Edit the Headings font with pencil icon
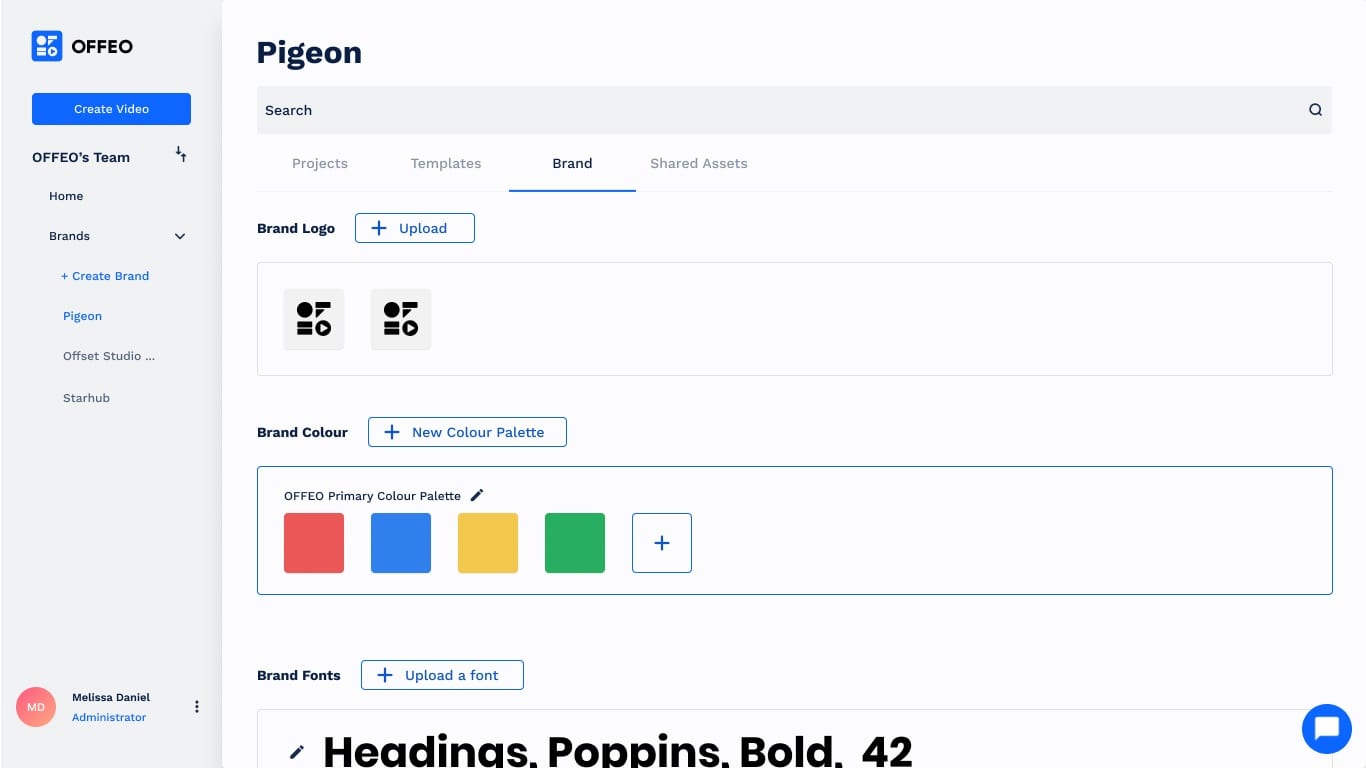This screenshot has height=768, width=1366. (297, 751)
